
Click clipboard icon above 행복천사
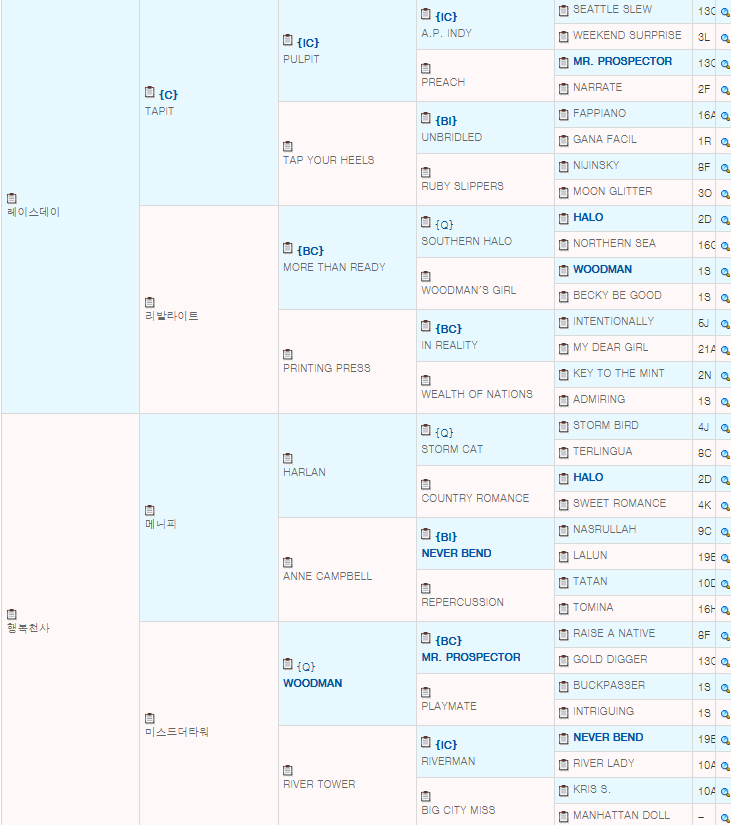pyautogui.click(x=12, y=615)
